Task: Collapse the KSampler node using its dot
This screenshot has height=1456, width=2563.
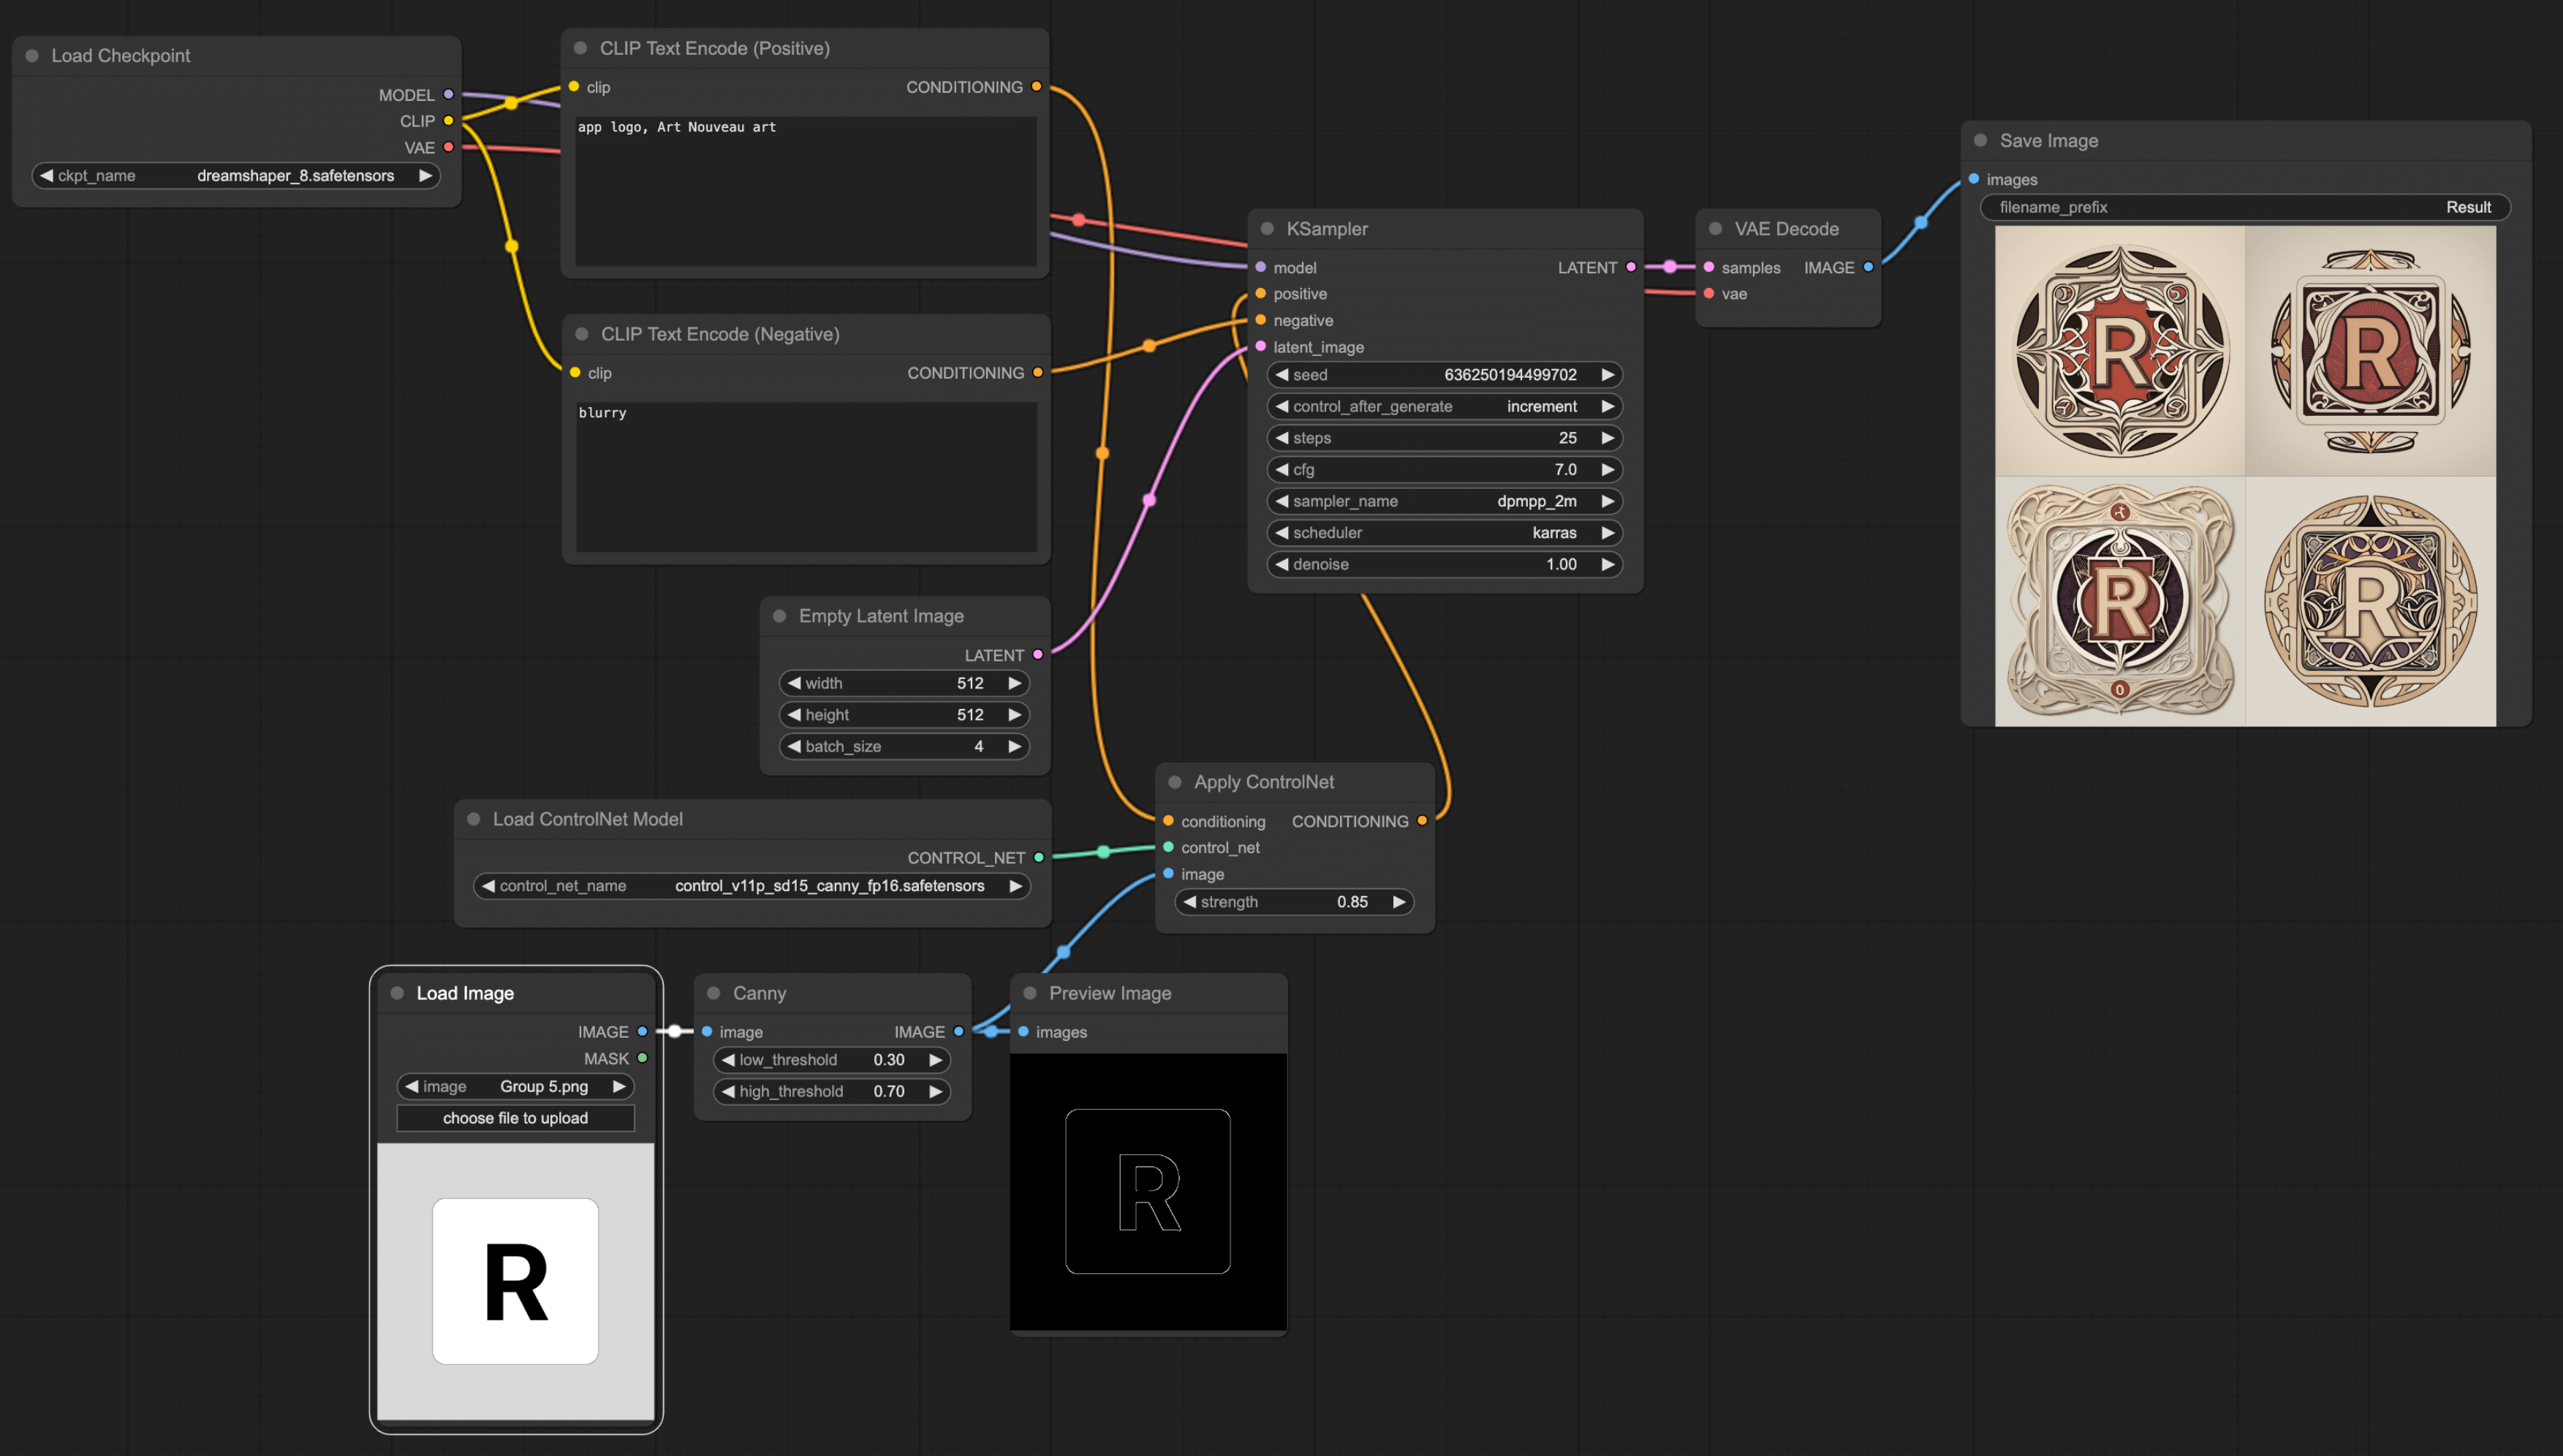Action: (x=1267, y=229)
